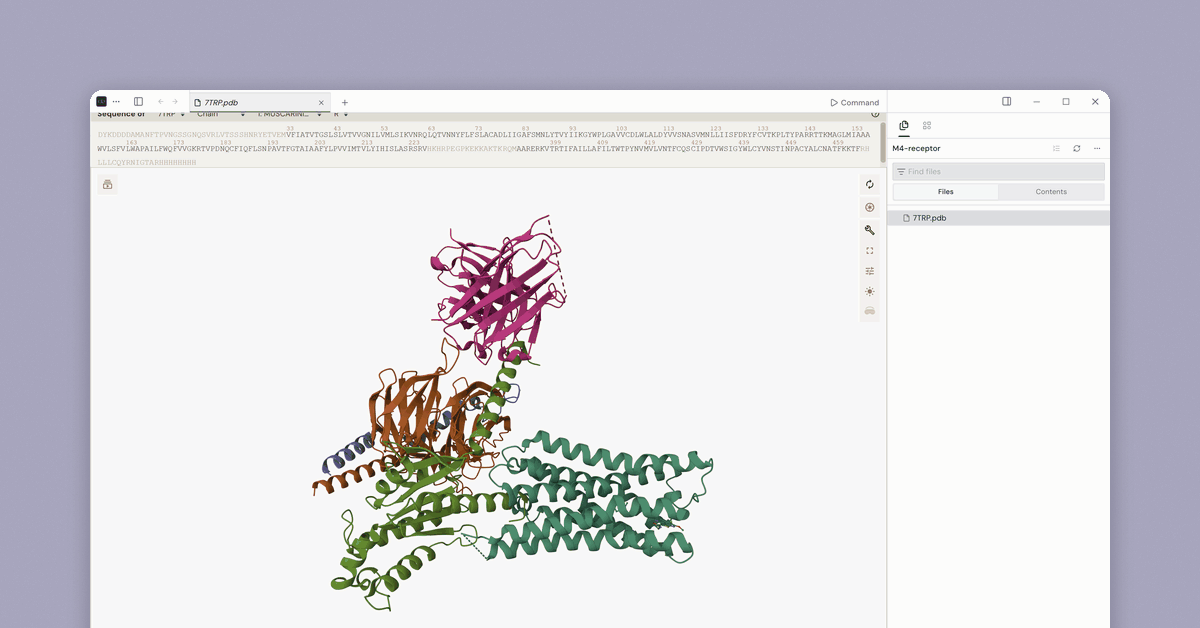Toggle the right panel layout icon

coord(1007,102)
